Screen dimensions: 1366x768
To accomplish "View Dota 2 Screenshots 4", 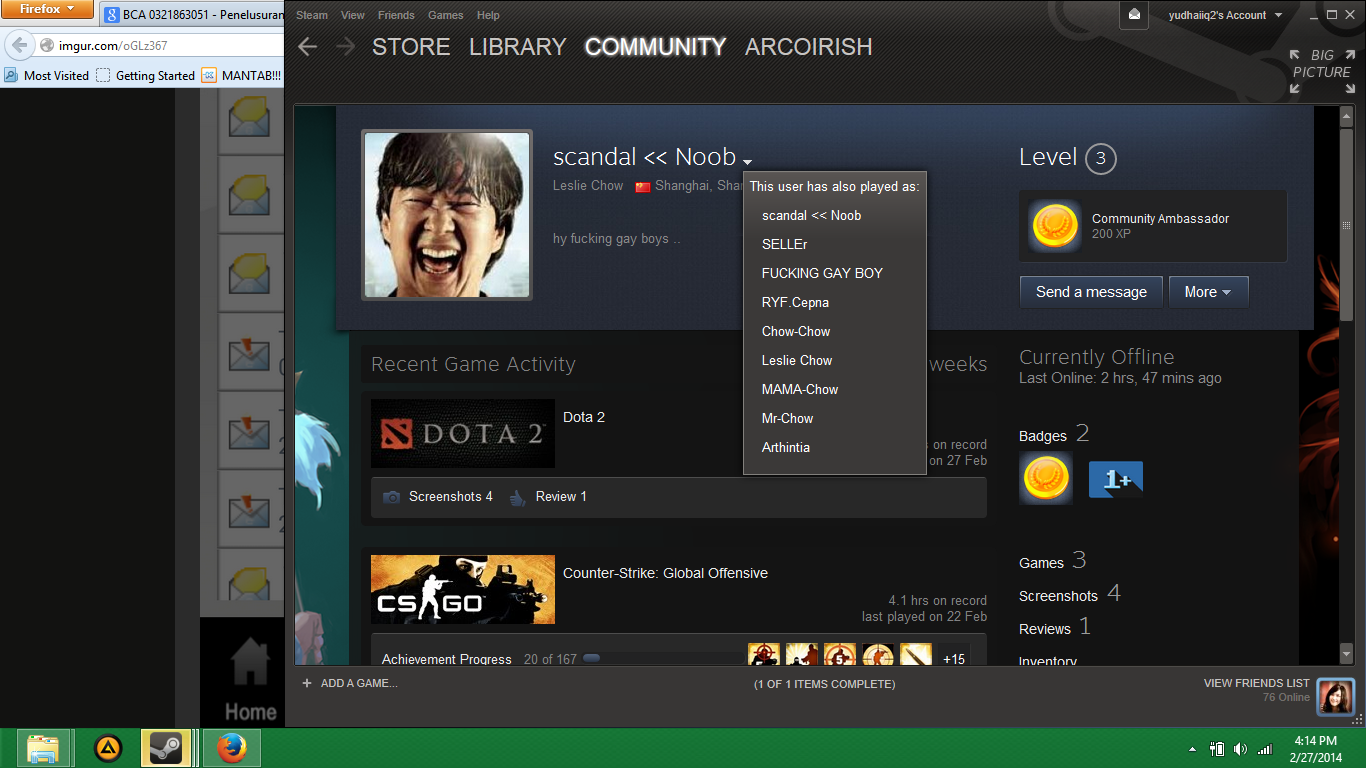I will tap(439, 496).
